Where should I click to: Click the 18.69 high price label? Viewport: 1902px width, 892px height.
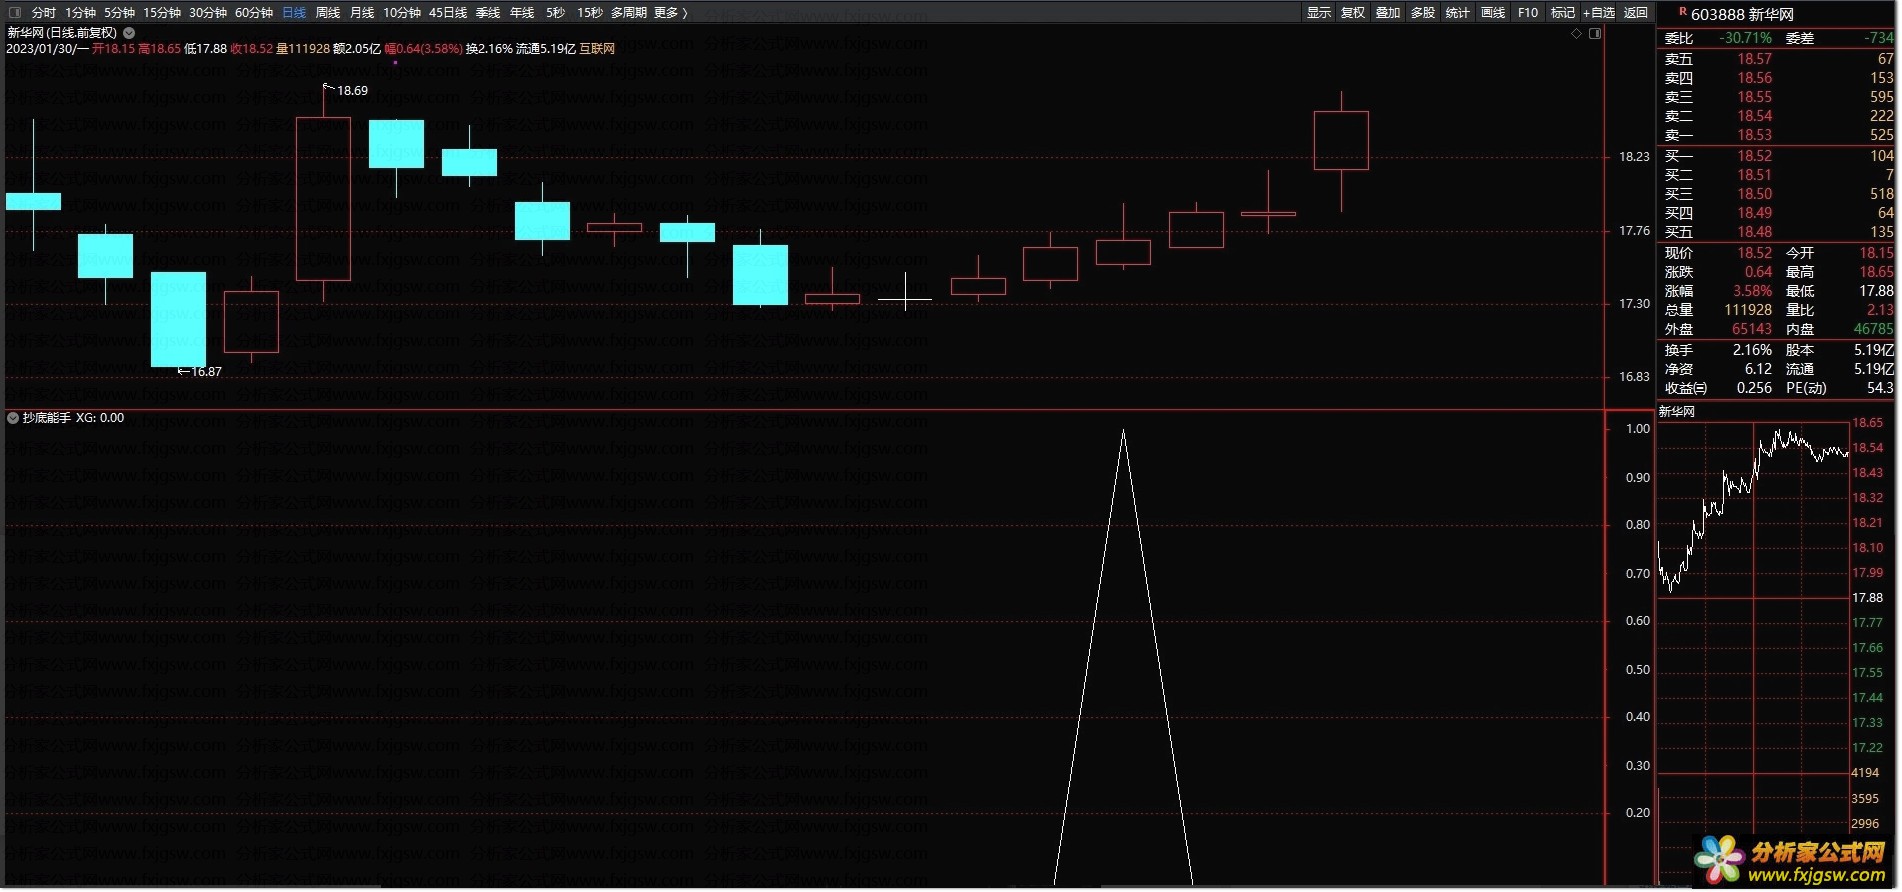352,91
